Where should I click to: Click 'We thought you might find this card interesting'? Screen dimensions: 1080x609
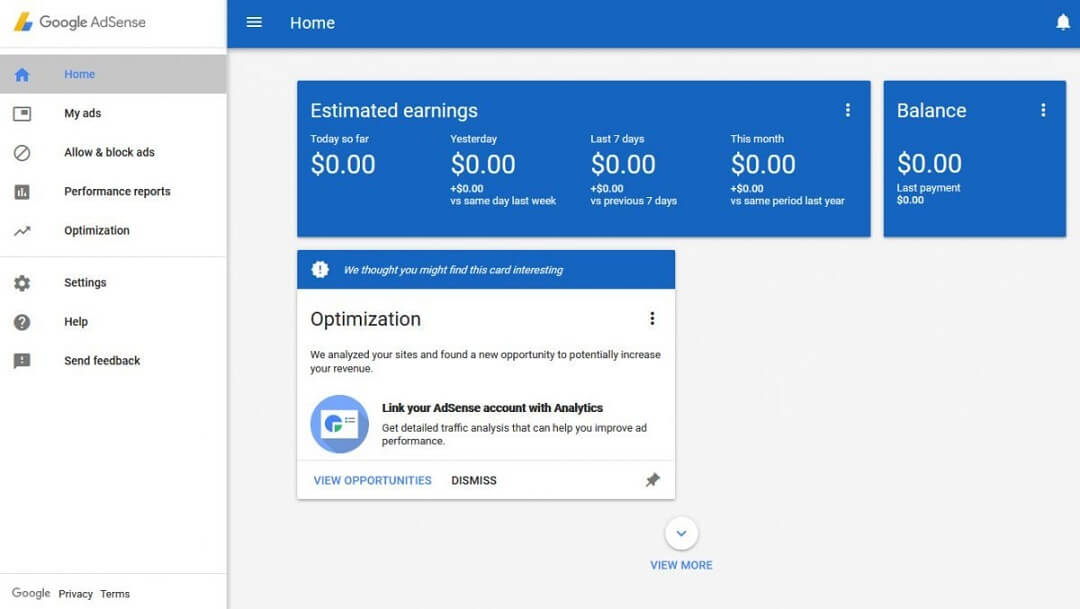pyautogui.click(x=453, y=270)
